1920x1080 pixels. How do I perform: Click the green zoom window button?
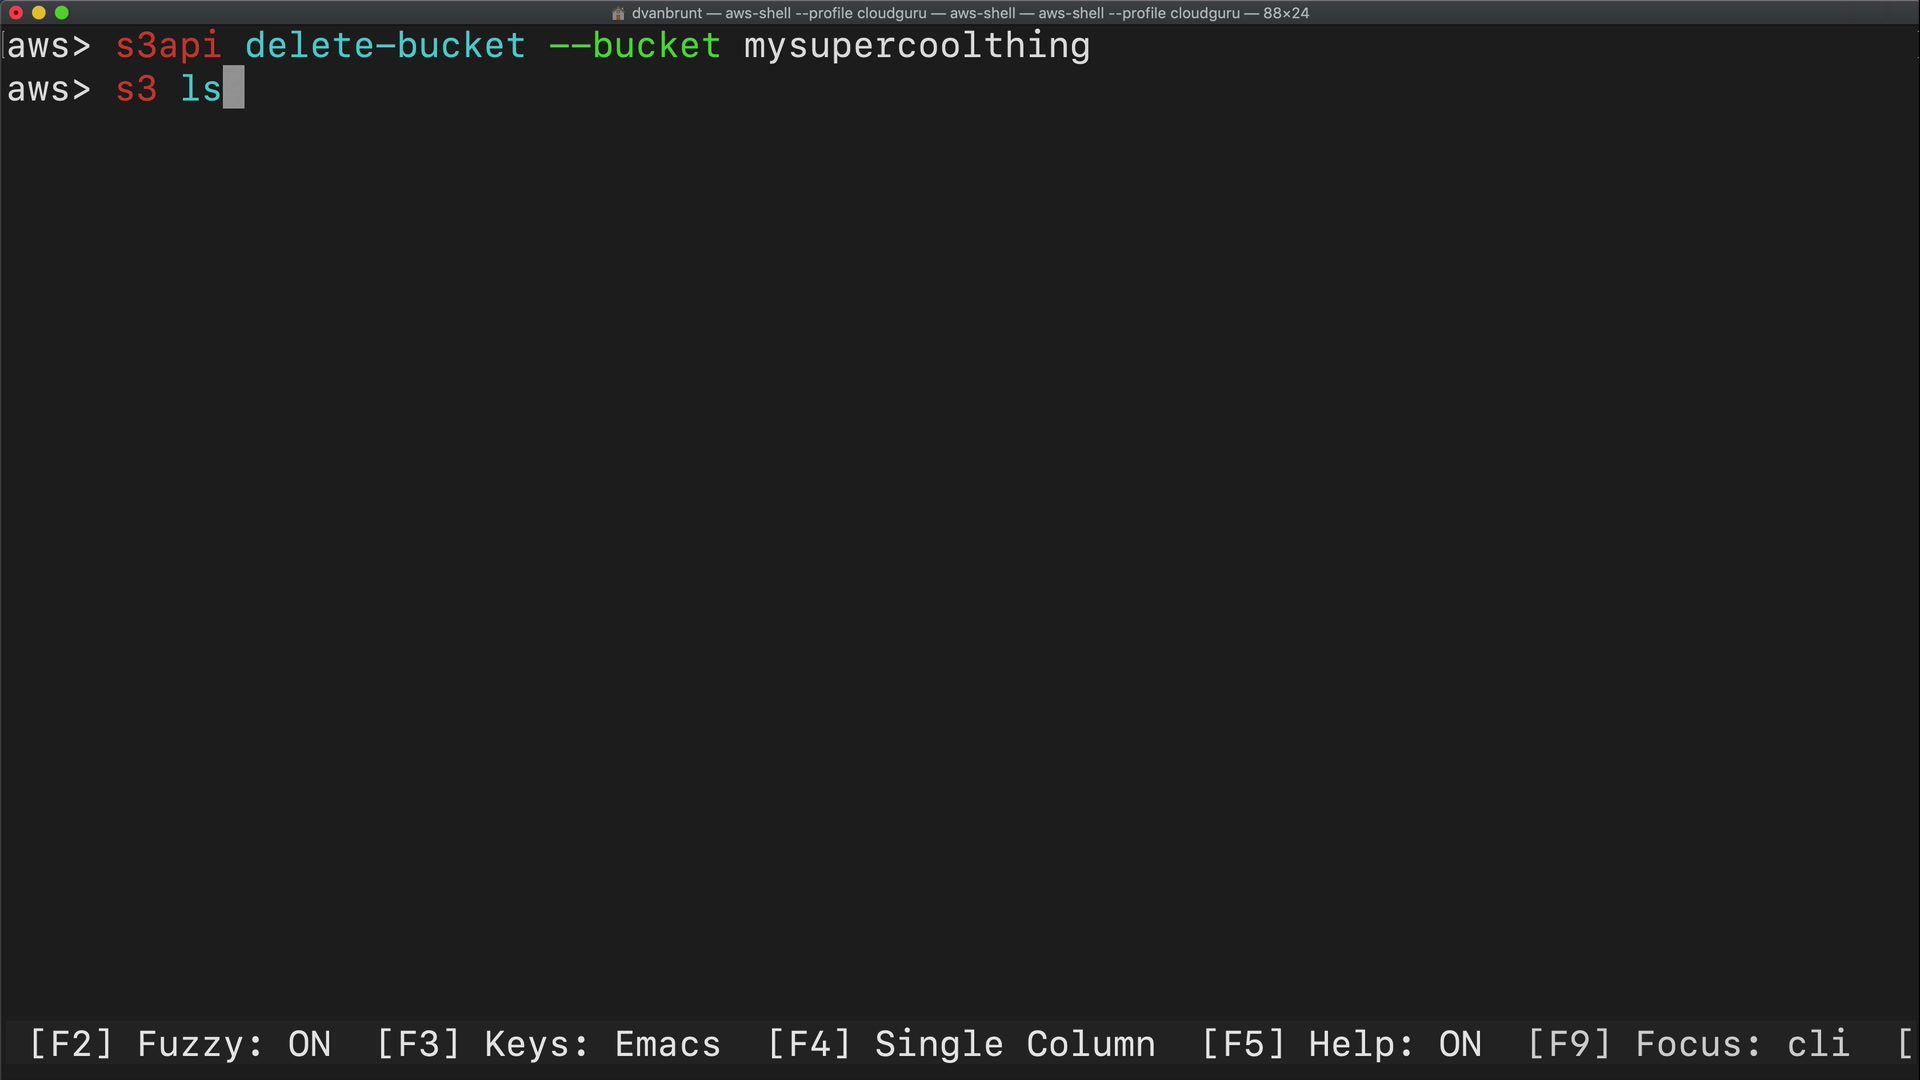(62, 13)
